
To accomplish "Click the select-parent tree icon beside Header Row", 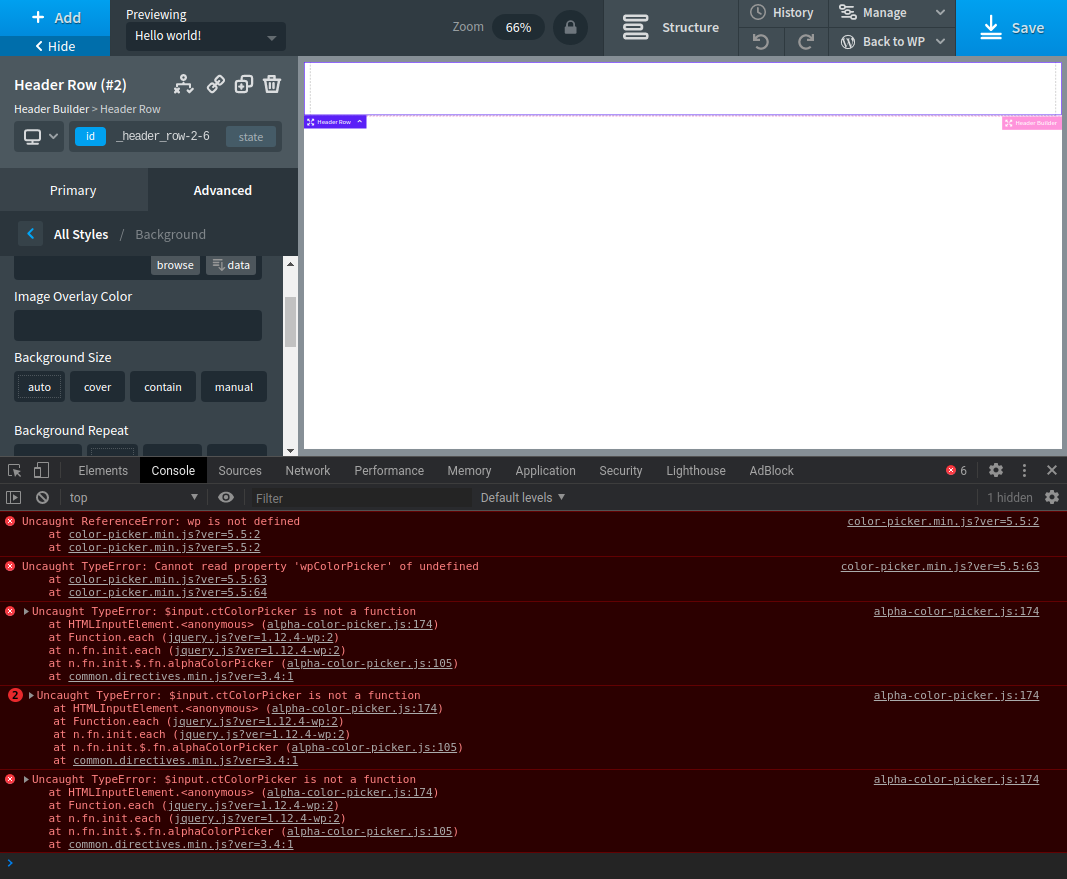I will [x=184, y=84].
